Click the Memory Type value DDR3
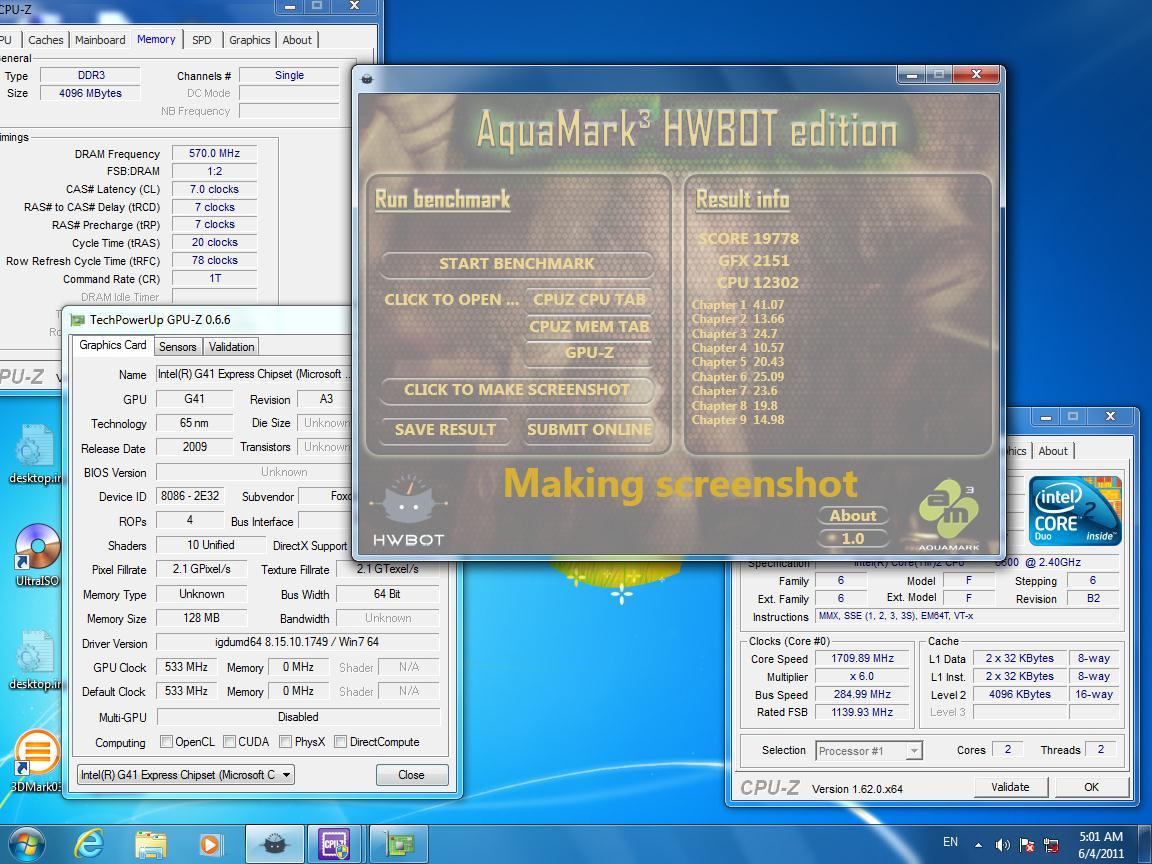This screenshot has height=864, width=1152. (90, 75)
